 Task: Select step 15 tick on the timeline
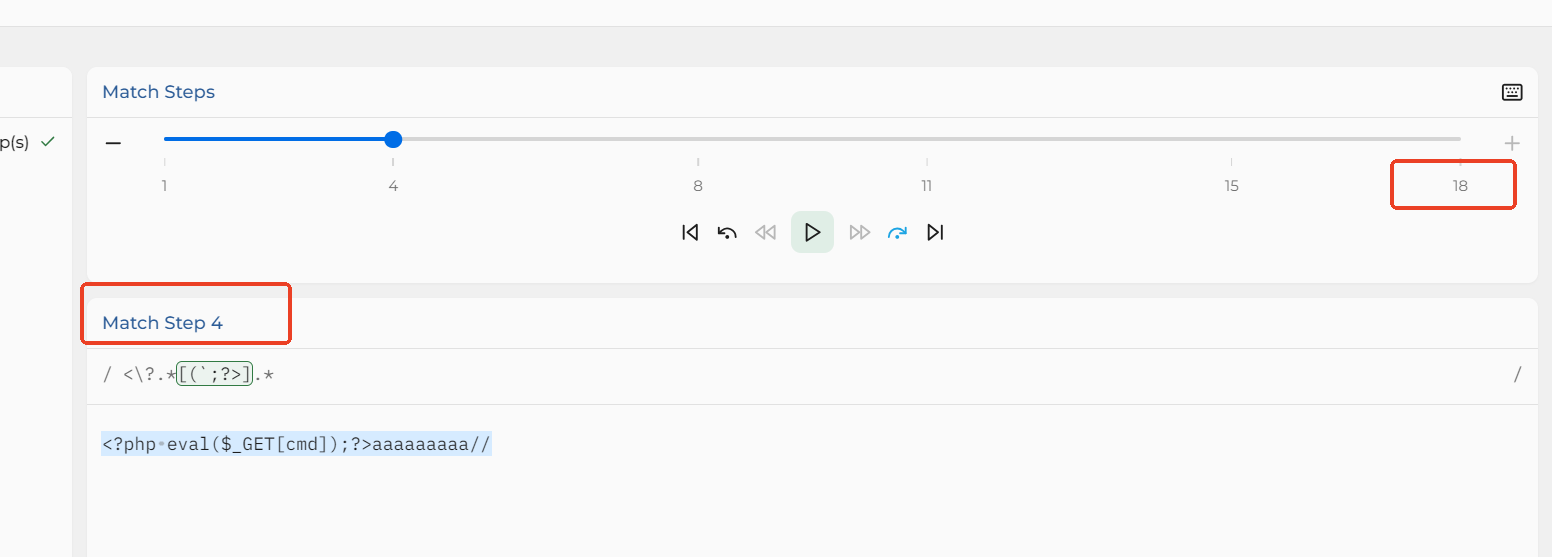[1231, 185]
